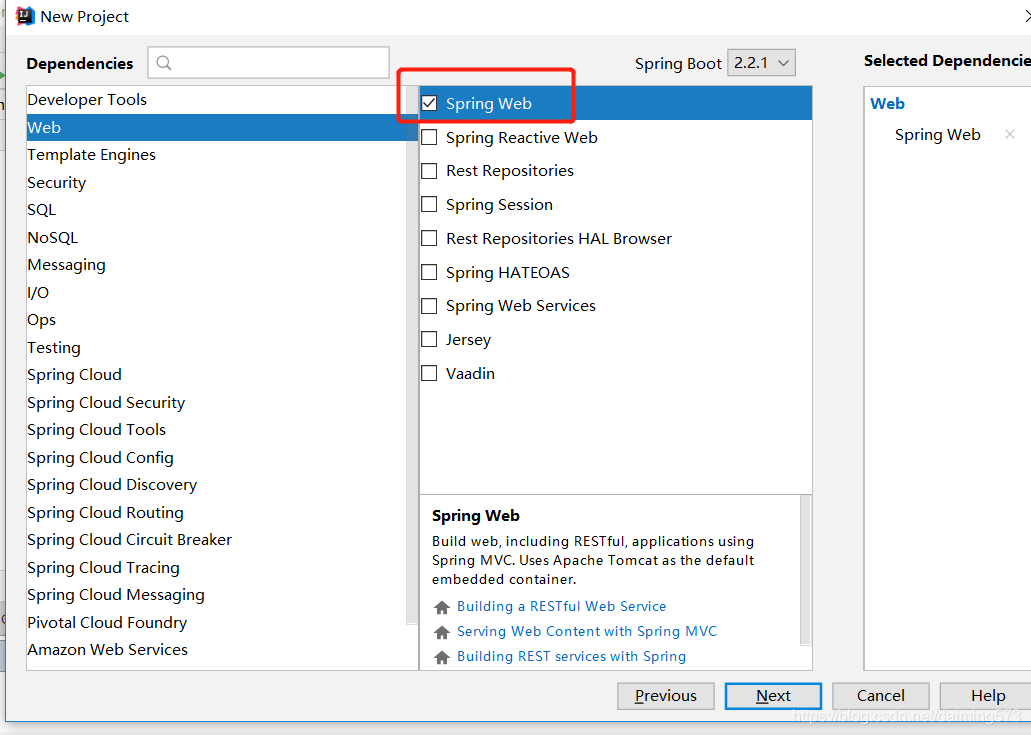Open Building a RESTful Web Service link
The width and height of the screenshot is (1031, 735).
click(x=562, y=606)
